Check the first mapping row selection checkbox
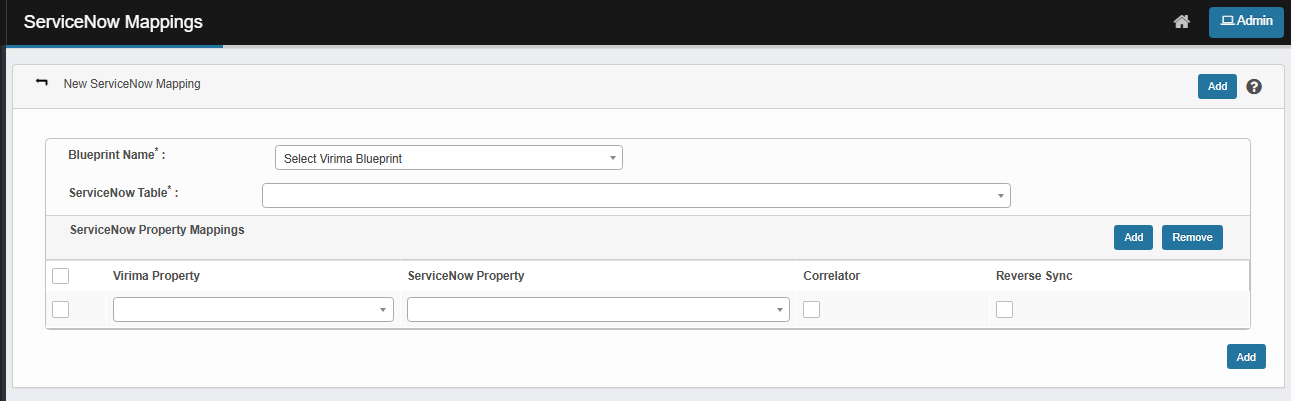1294x401 pixels. (60, 310)
